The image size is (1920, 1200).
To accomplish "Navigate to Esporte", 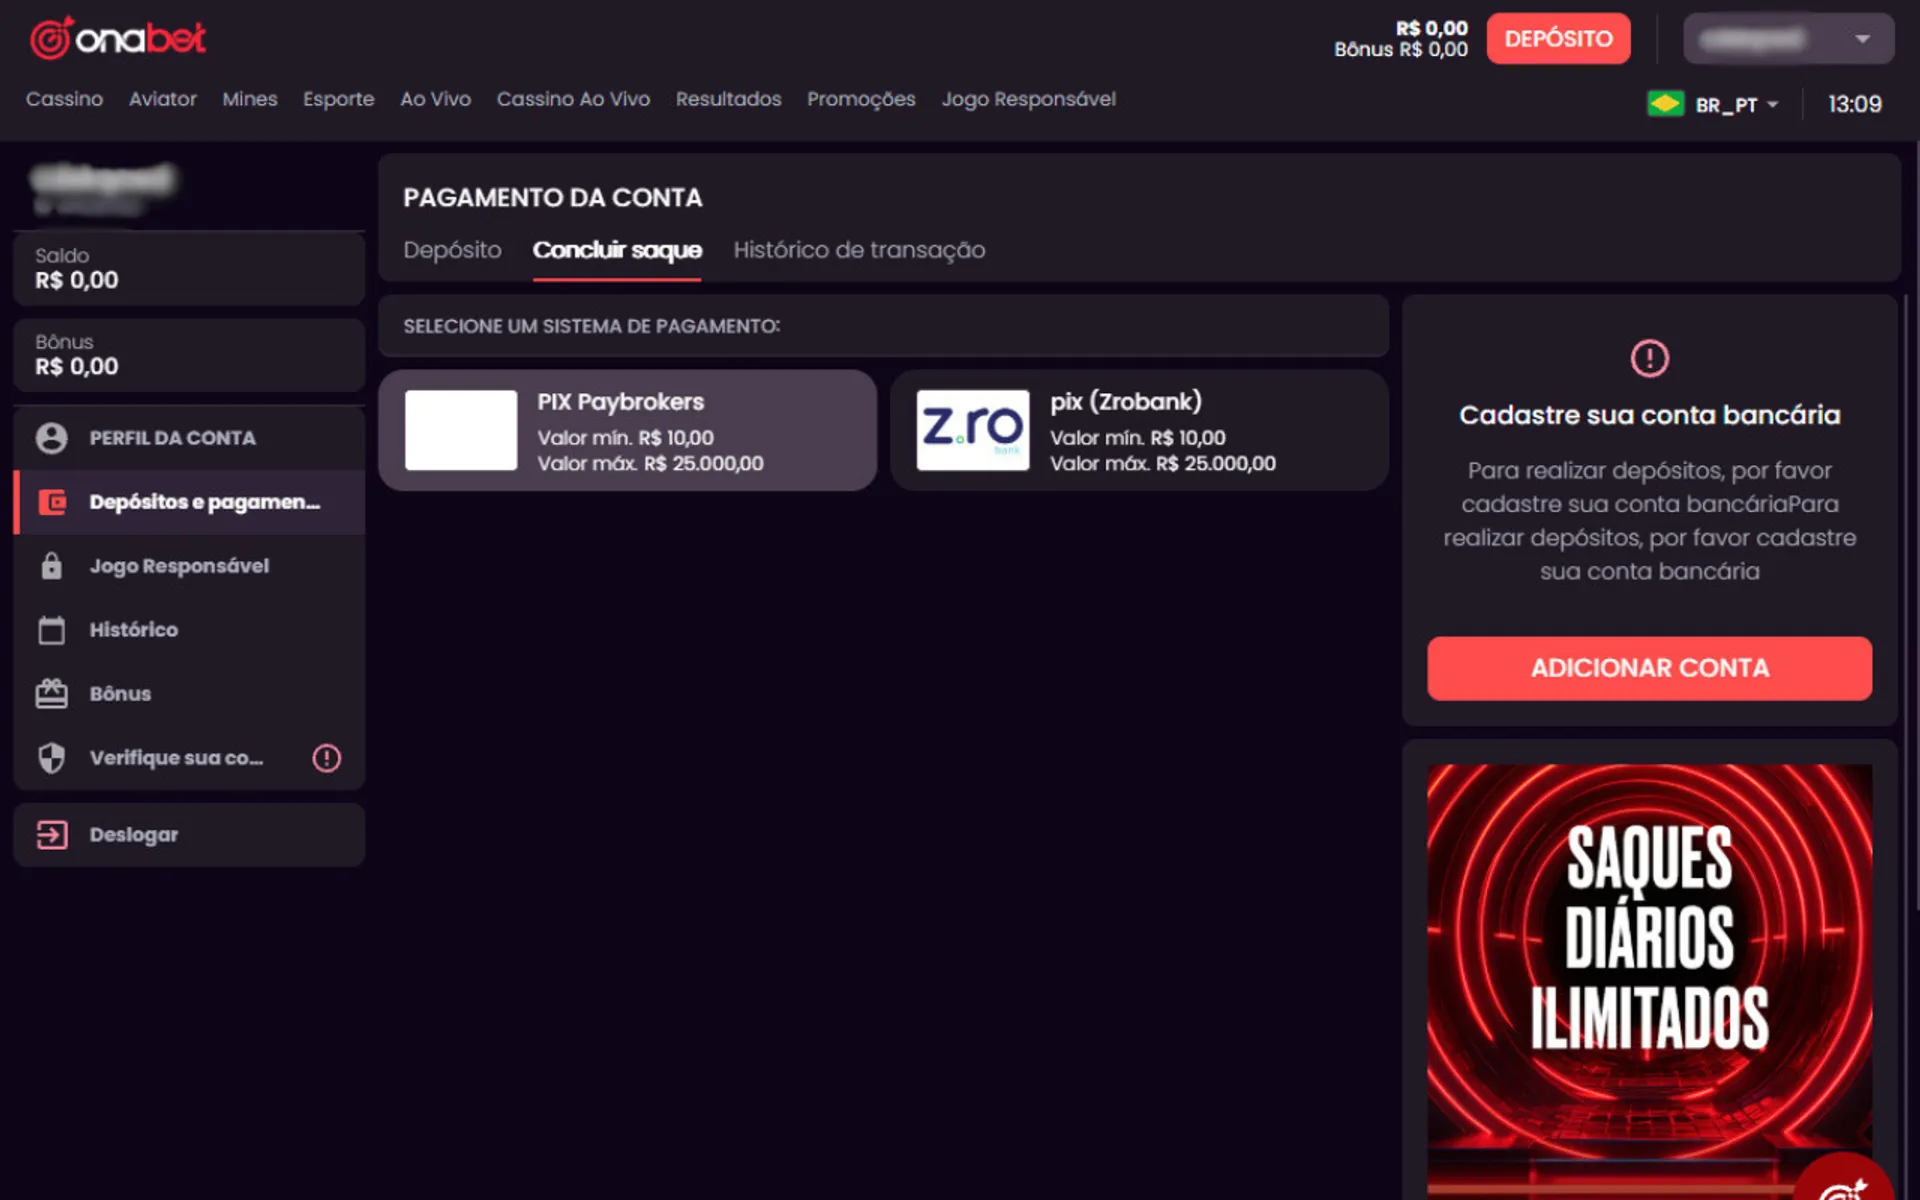I will click(339, 99).
